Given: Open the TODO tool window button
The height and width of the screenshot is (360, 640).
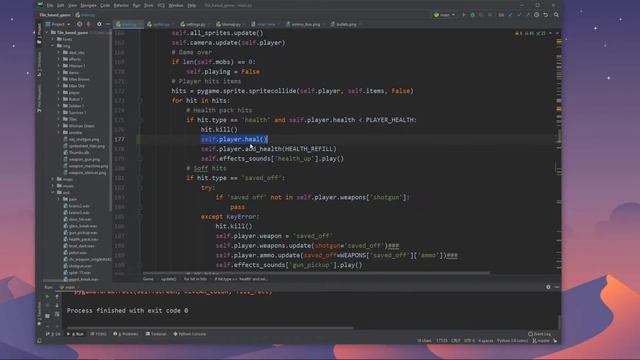Looking at the screenshot, I should (x=98, y=334).
